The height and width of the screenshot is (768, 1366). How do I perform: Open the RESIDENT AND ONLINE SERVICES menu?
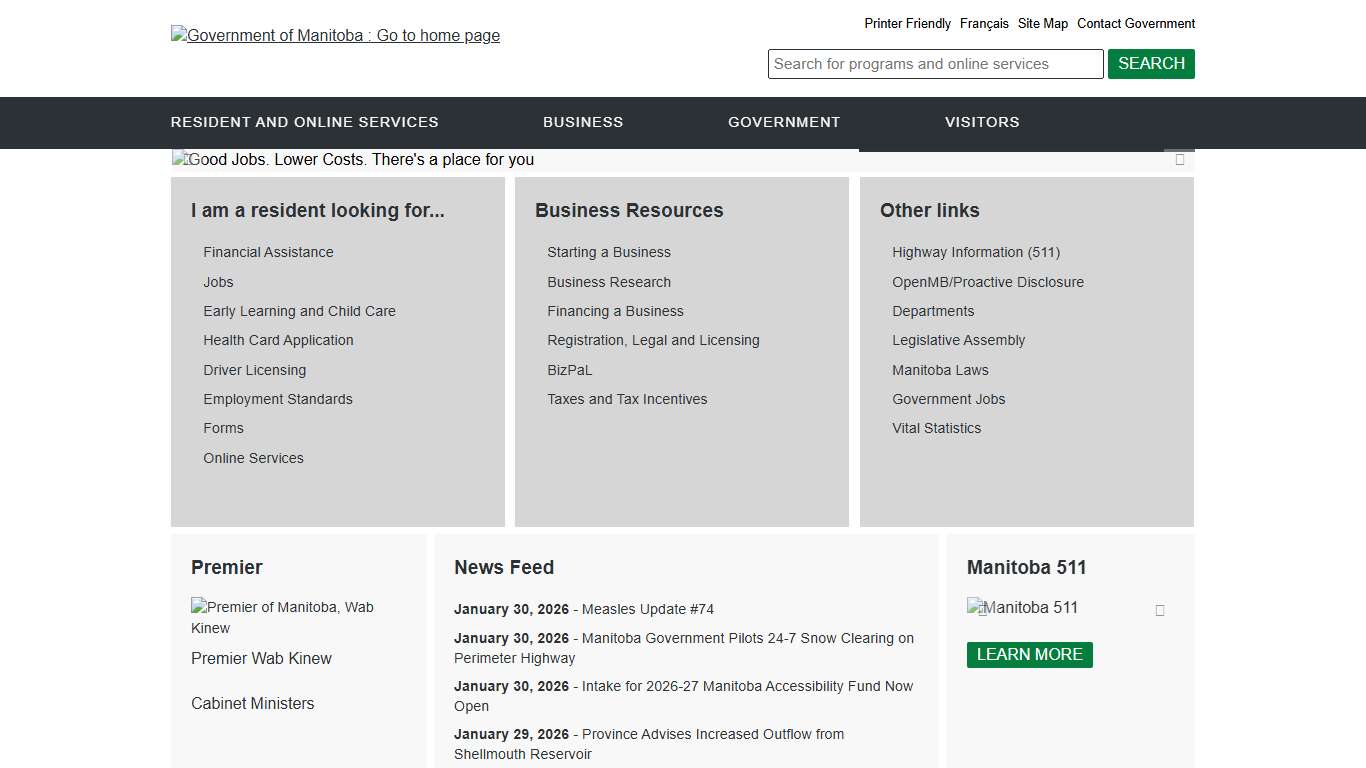304,122
